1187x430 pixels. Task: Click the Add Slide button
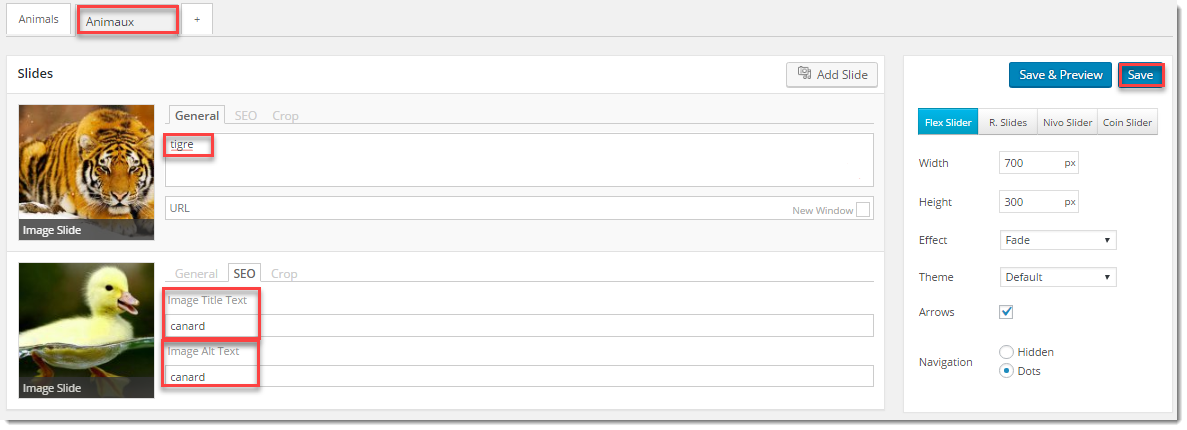pyautogui.click(x=832, y=74)
